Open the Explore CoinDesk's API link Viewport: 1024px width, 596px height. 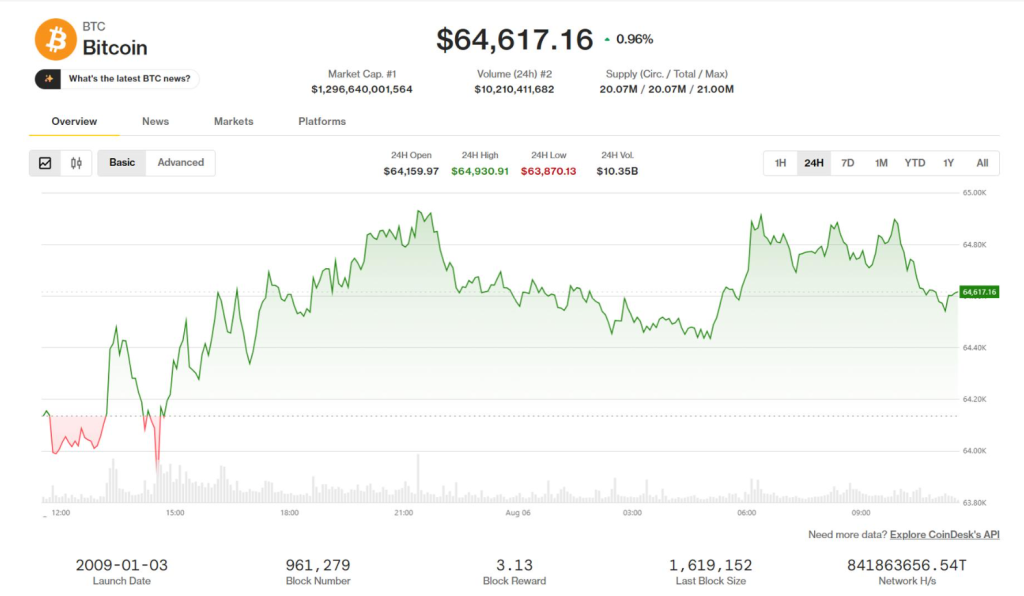944,535
